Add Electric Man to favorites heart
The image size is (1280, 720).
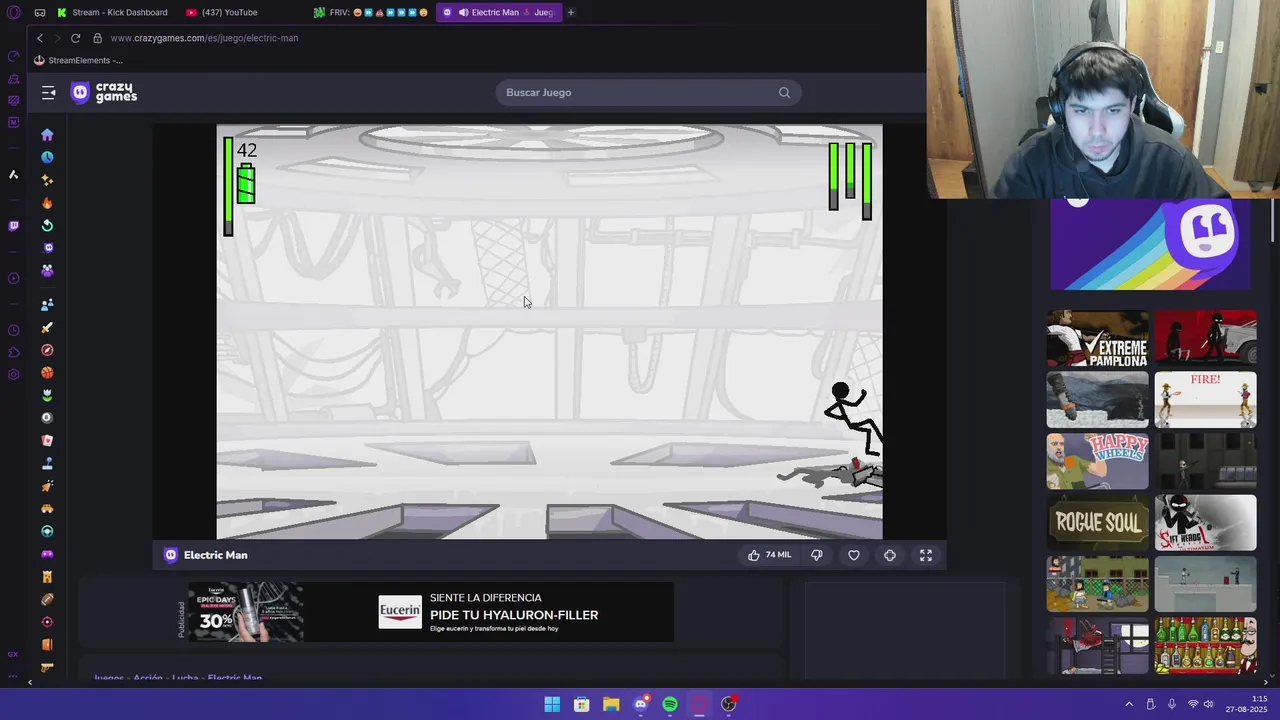tap(853, 555)
